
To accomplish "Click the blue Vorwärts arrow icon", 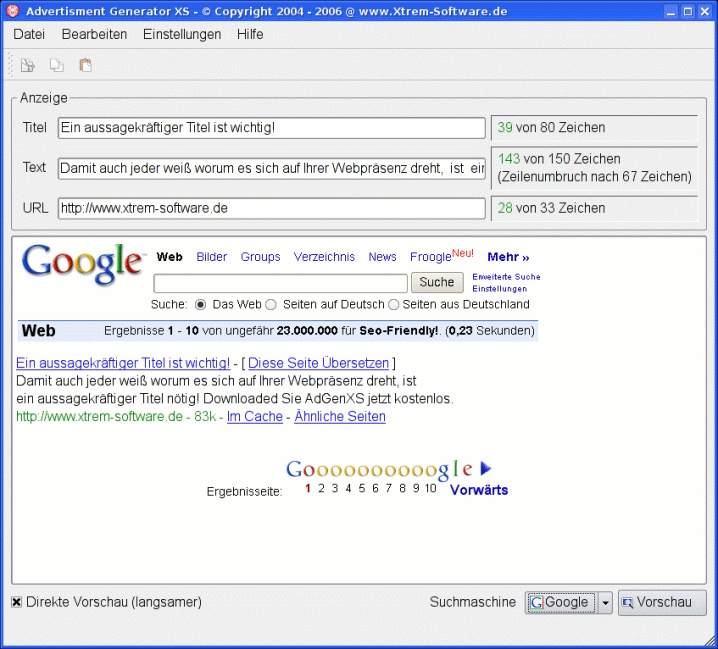I will coord(486,468).
